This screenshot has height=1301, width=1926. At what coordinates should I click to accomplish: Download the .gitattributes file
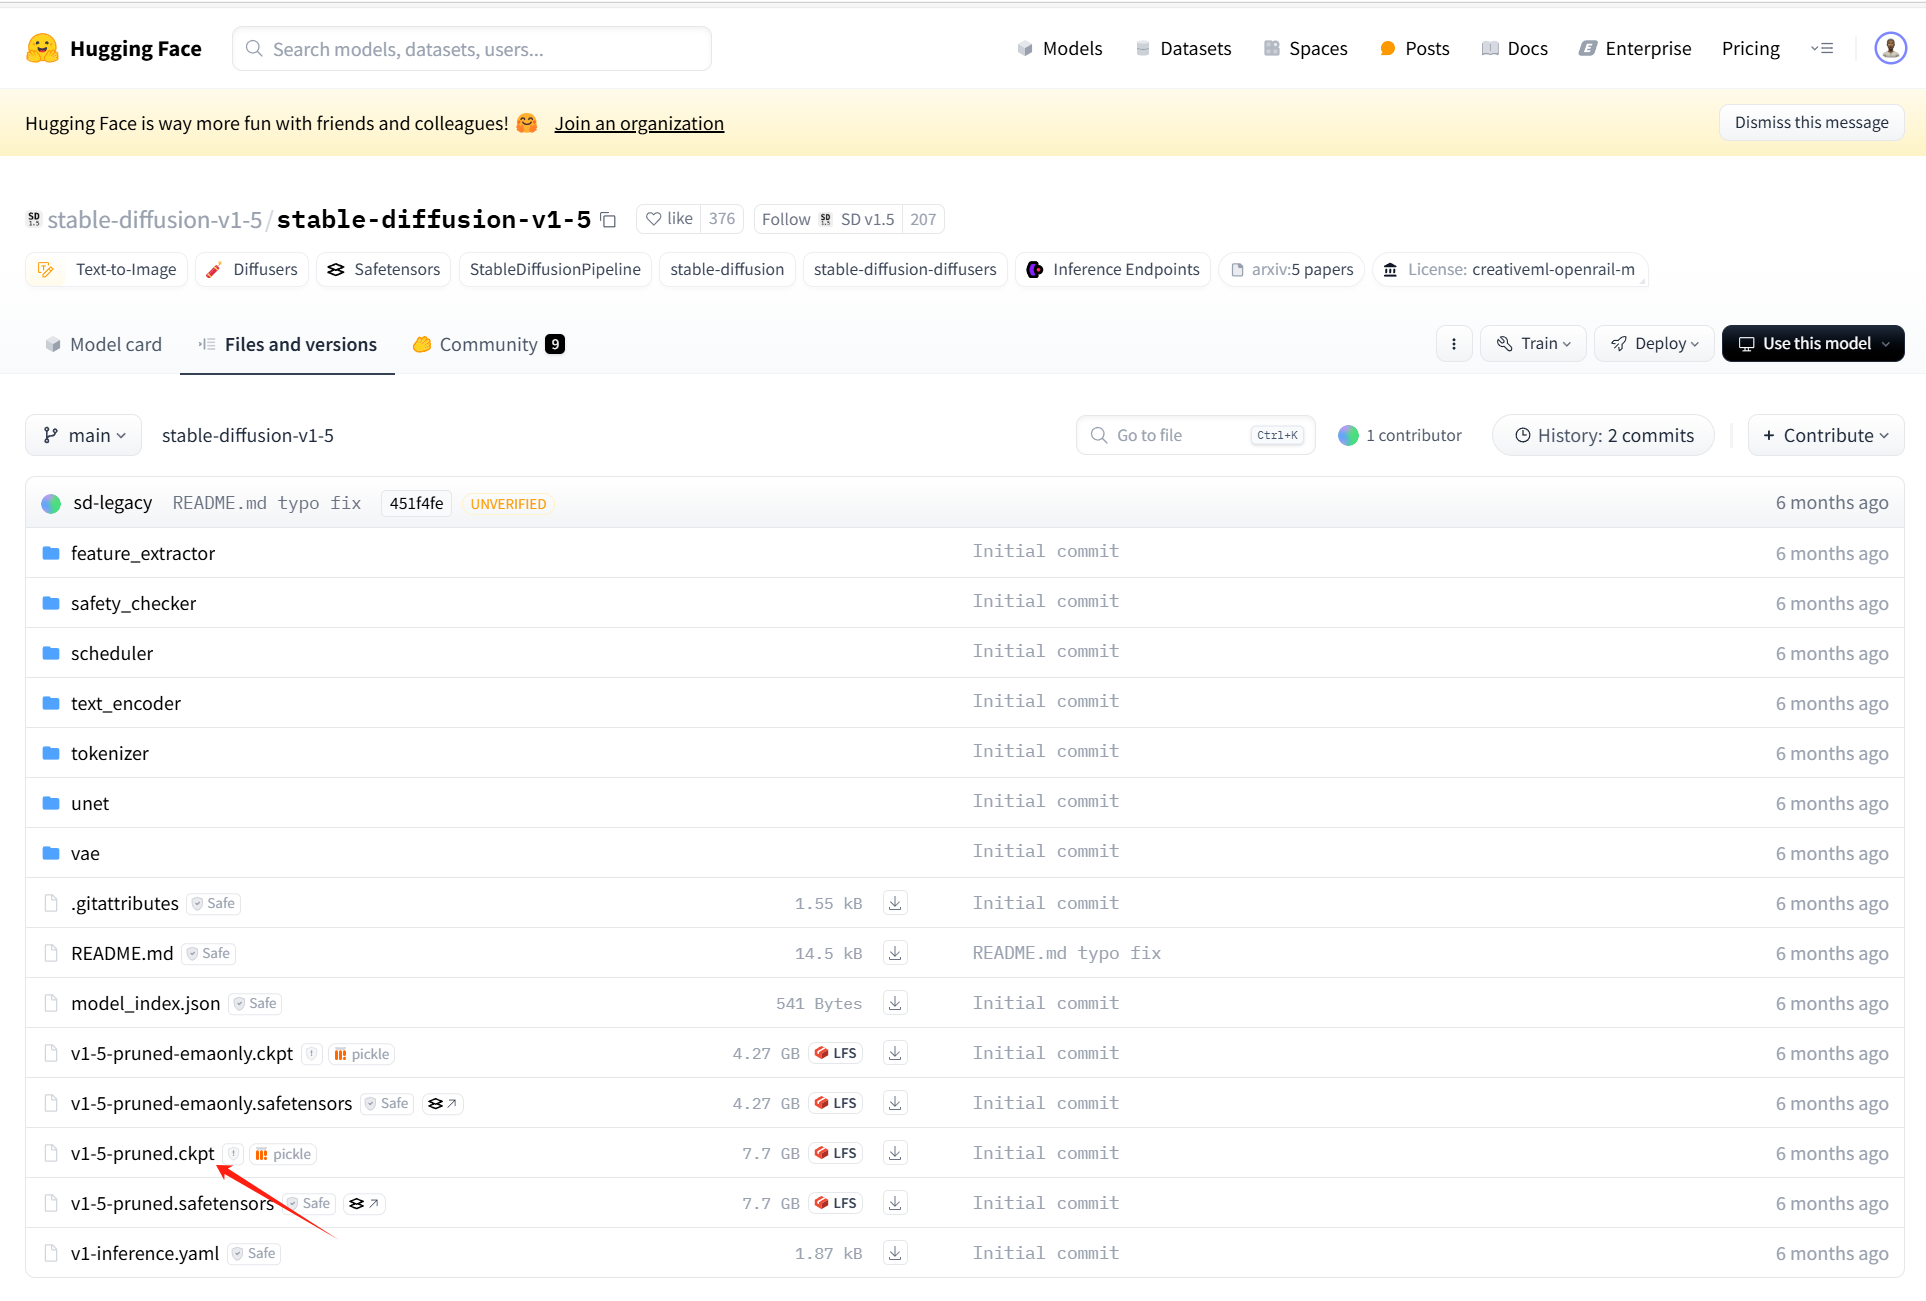click(895, 903)
